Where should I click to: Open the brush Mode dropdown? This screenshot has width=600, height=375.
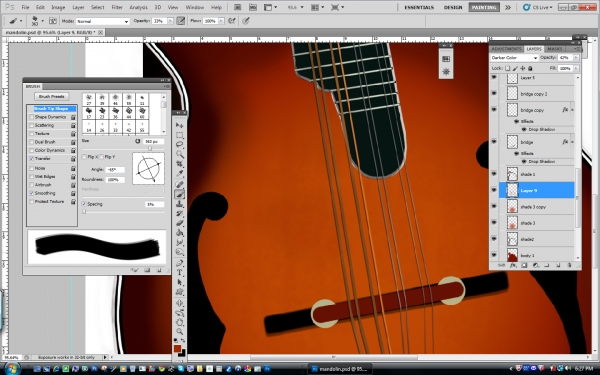[102, 21]
